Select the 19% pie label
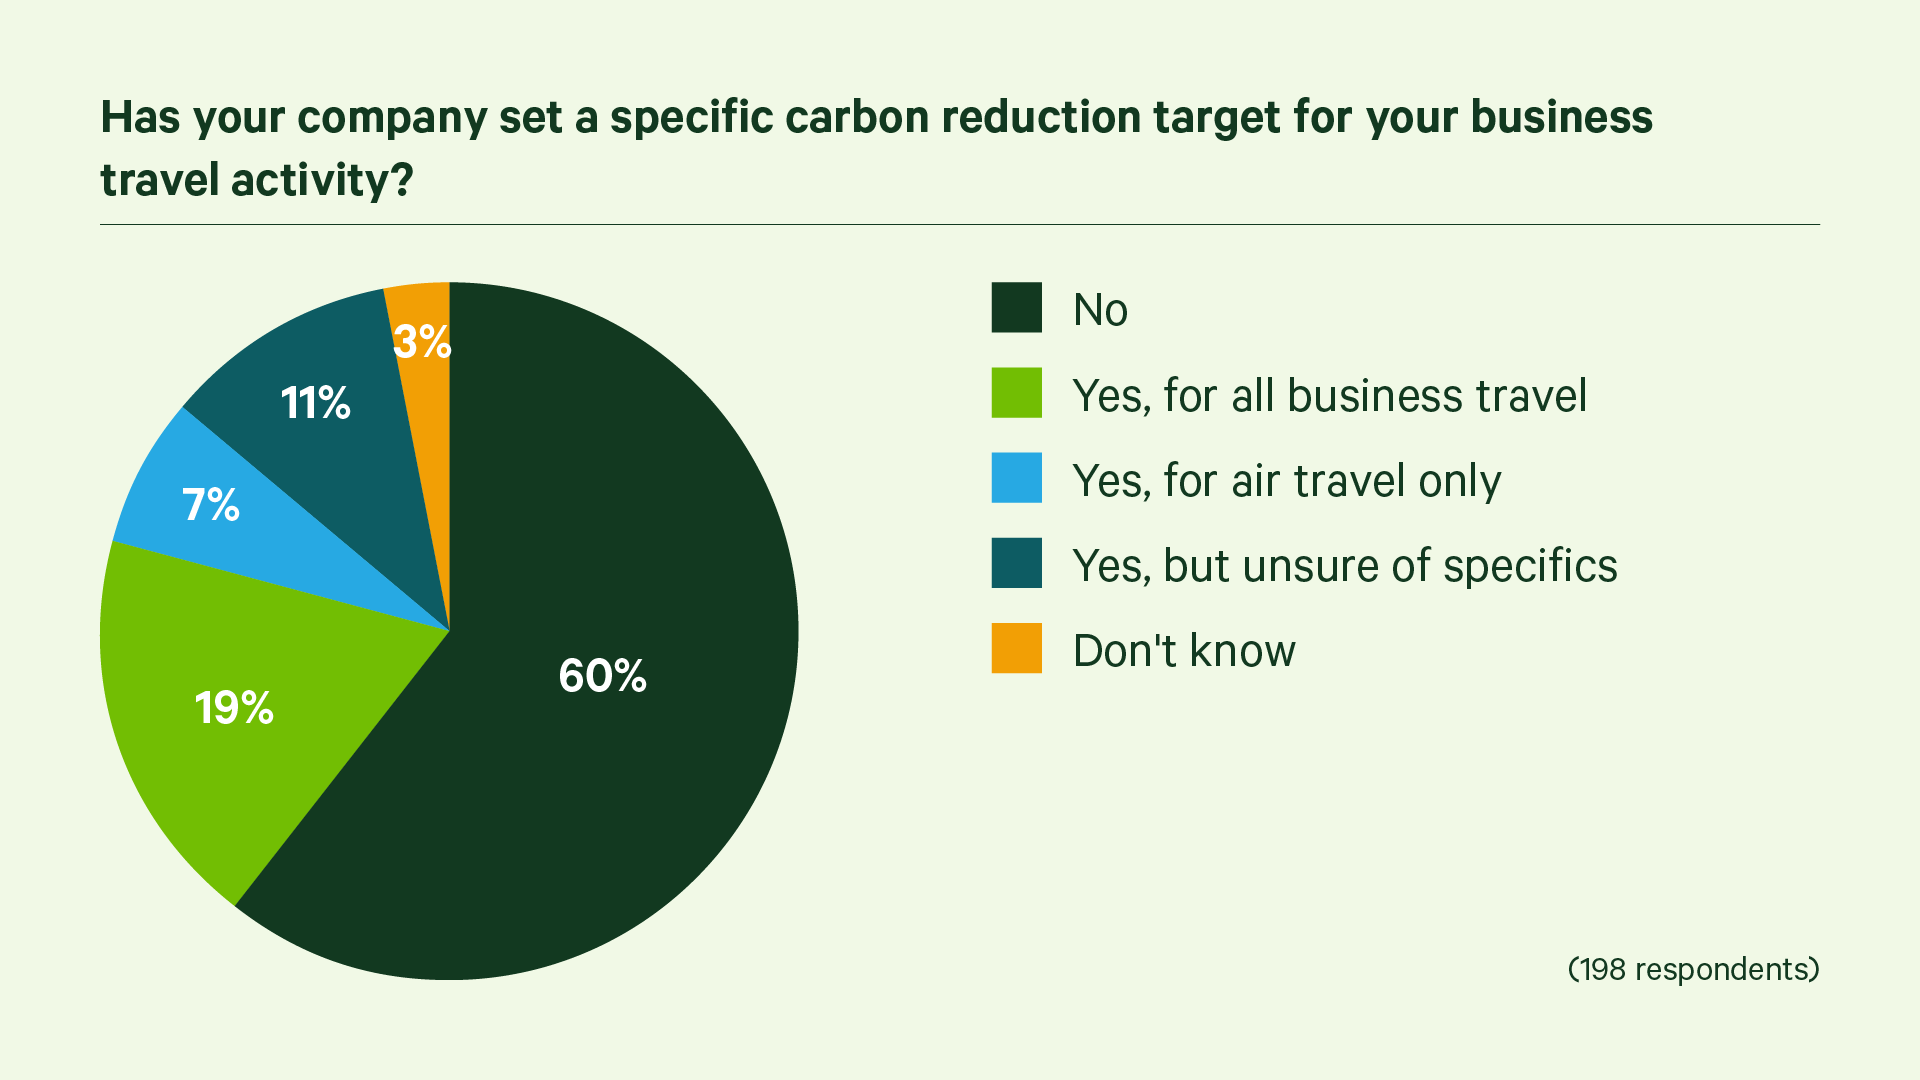This screenshot has width=1920, height=1080. [234, 708]
